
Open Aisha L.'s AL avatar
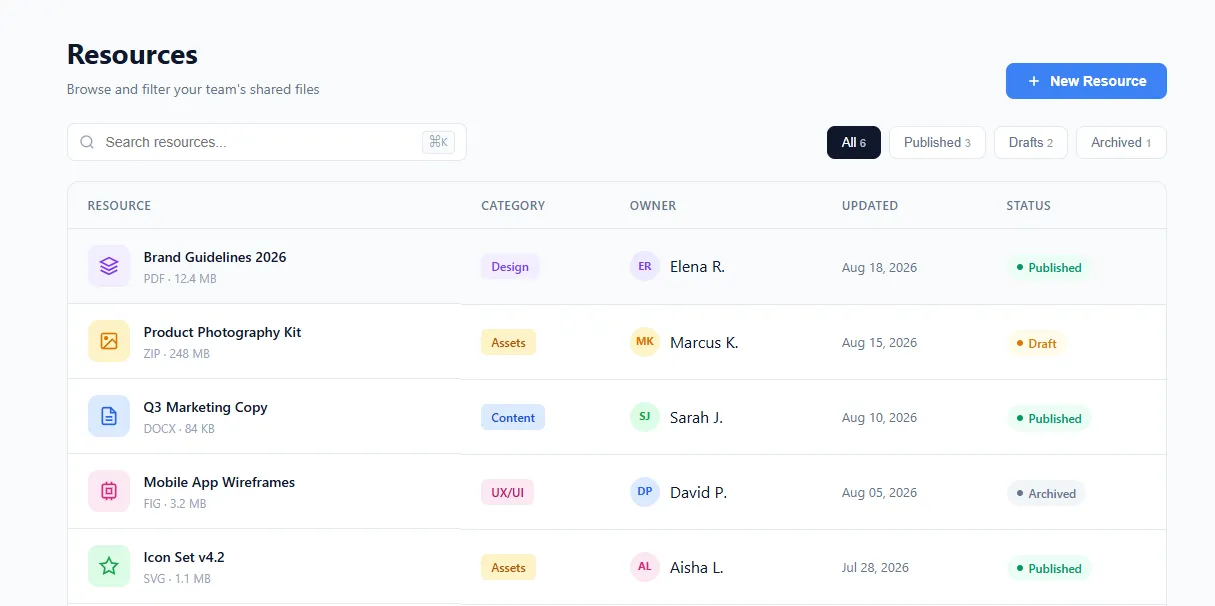(645, 567)
